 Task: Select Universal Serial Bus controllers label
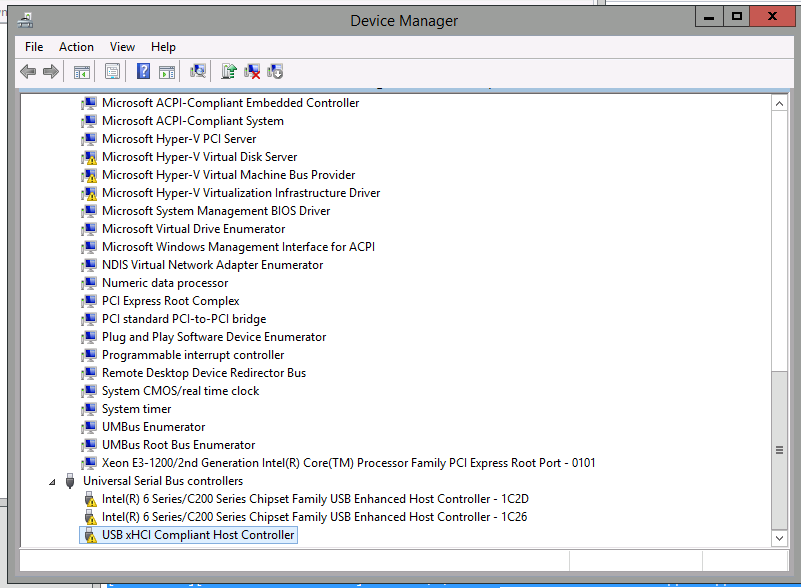[163, 481]
